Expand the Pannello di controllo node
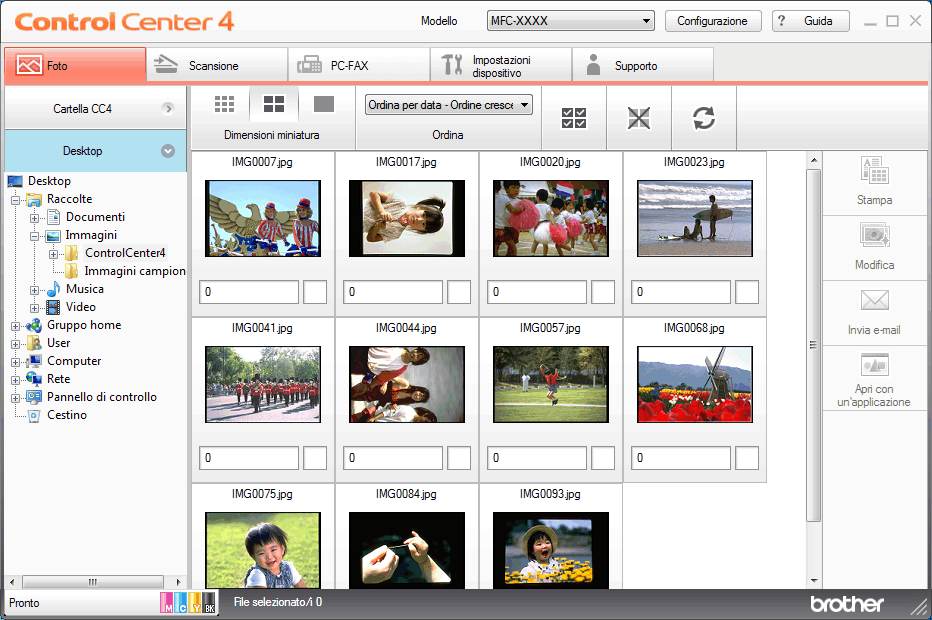932x620 pixels. point(16,398)
